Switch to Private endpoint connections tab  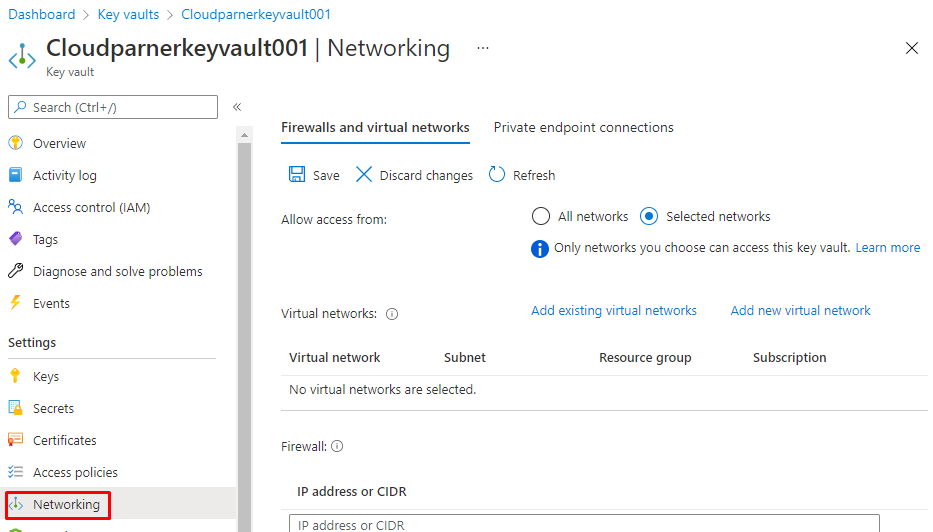click(x=583, y=127)
